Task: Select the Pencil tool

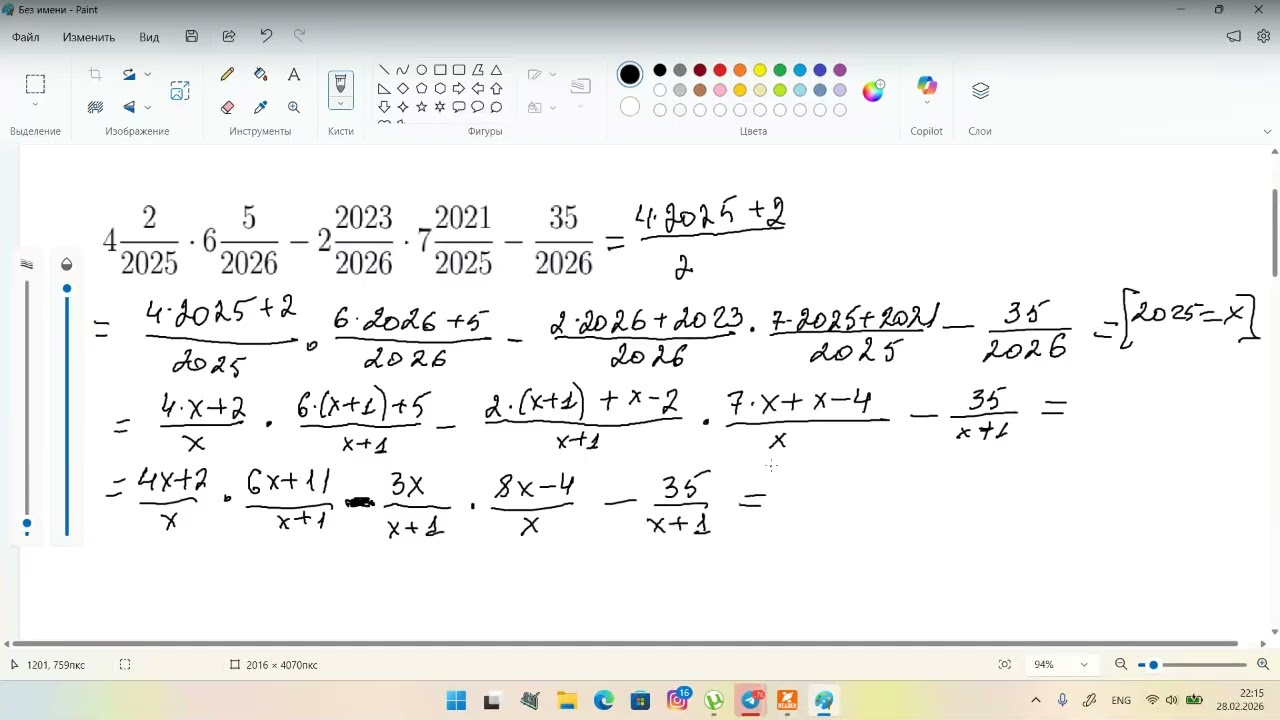Action: (x=227, y=74)
